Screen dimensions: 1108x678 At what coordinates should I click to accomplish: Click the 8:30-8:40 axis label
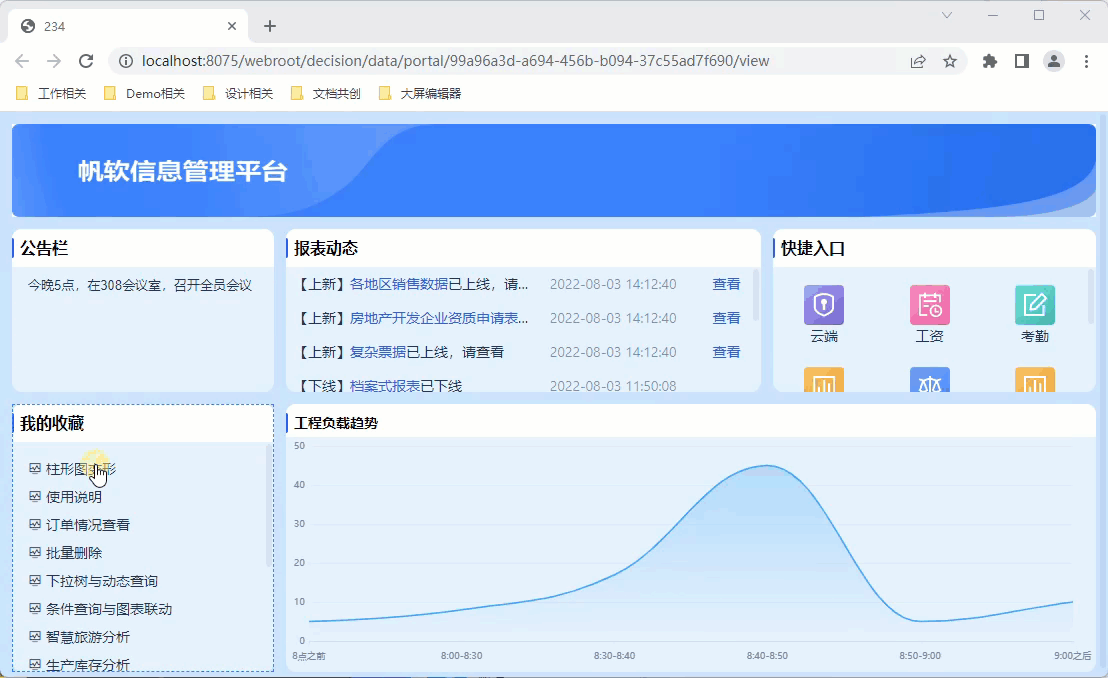614,655
